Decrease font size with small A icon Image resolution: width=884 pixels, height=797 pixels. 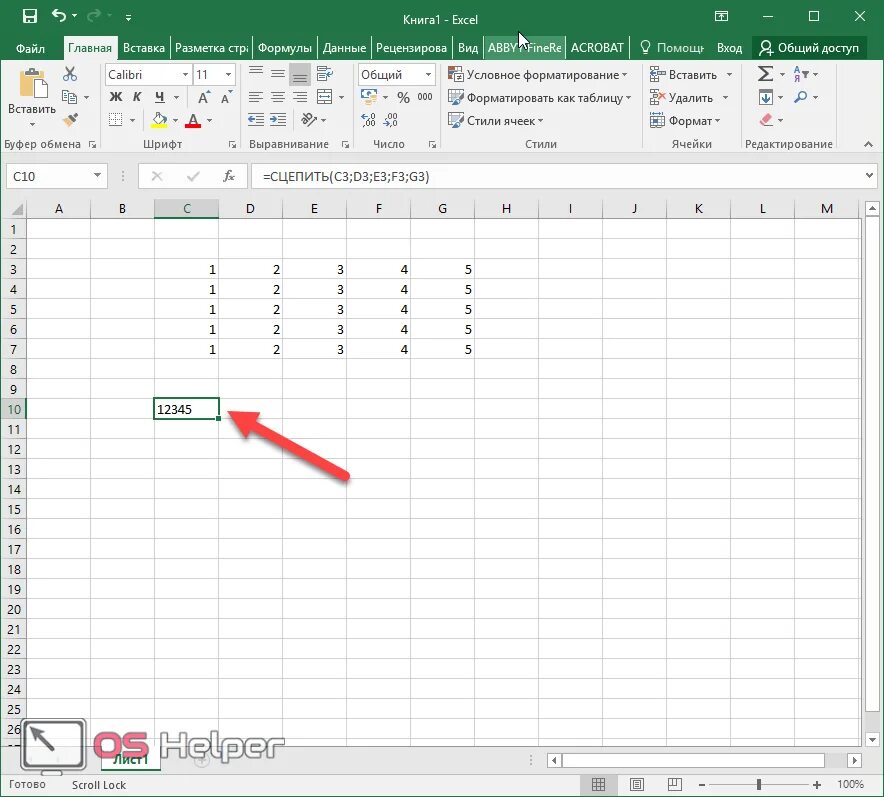(x=226, y=98)
